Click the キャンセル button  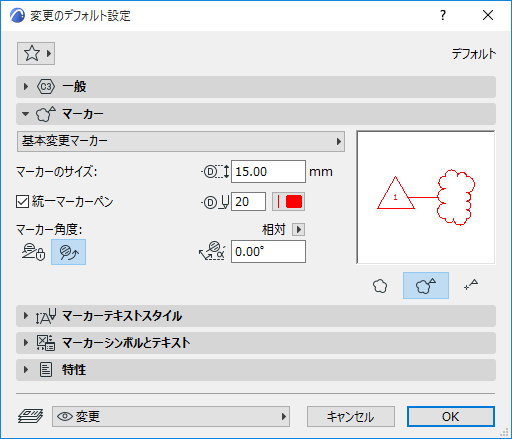tap(351, 416)
